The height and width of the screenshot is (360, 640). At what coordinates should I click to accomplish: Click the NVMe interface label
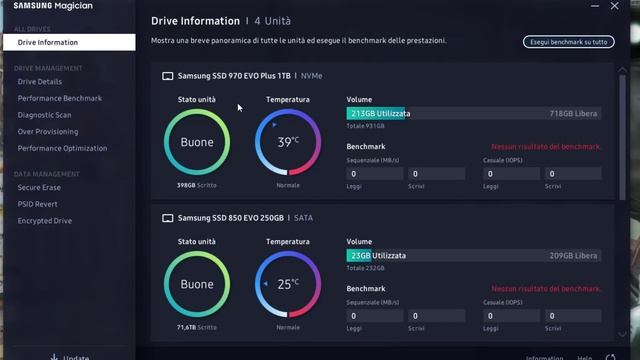click(x=311, y=76)
